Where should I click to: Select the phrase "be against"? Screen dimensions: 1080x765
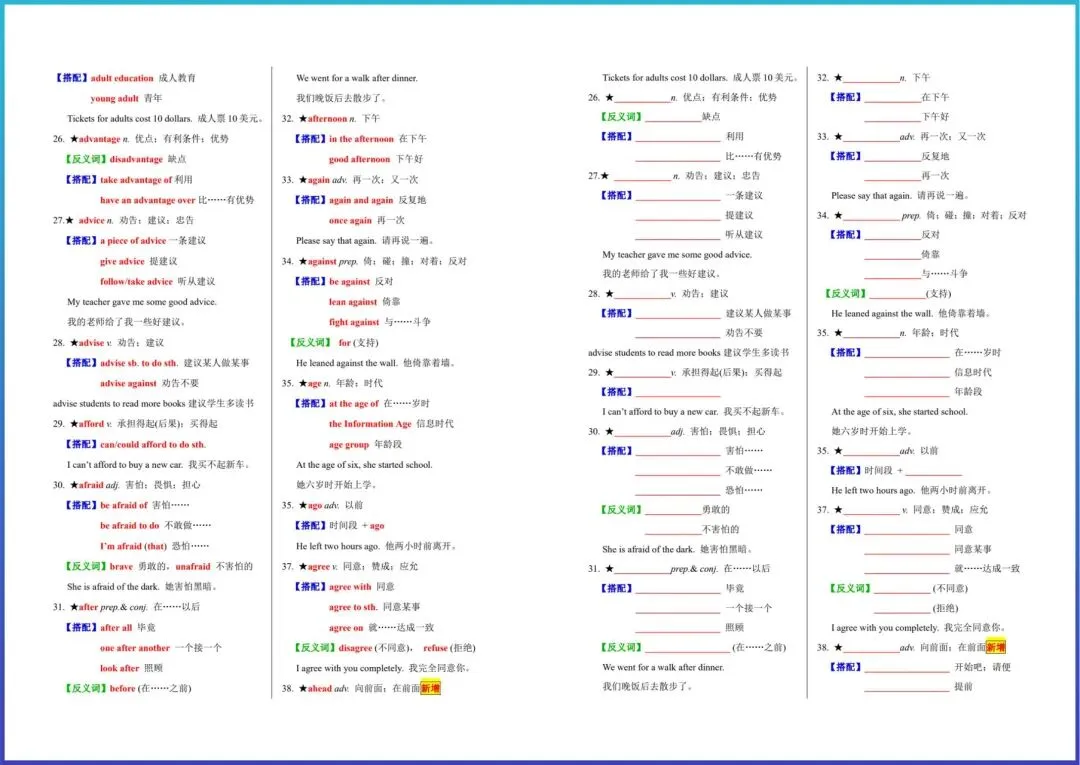click(x=349, y=282)
